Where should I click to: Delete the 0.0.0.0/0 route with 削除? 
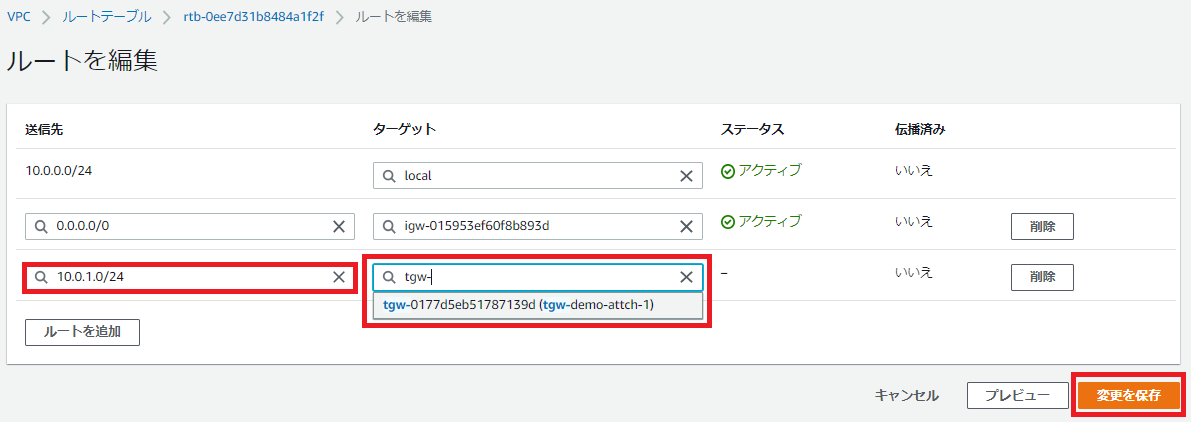pyautogui.click(x=1042, y=226)
